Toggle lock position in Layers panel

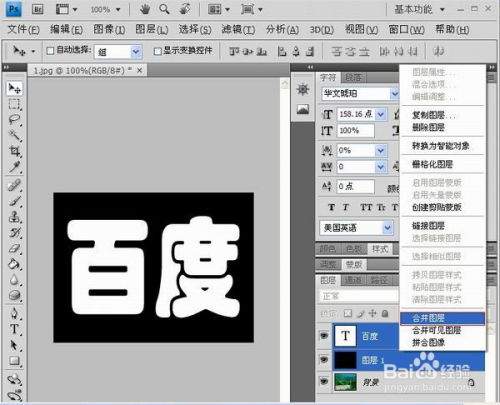[373, 313]
